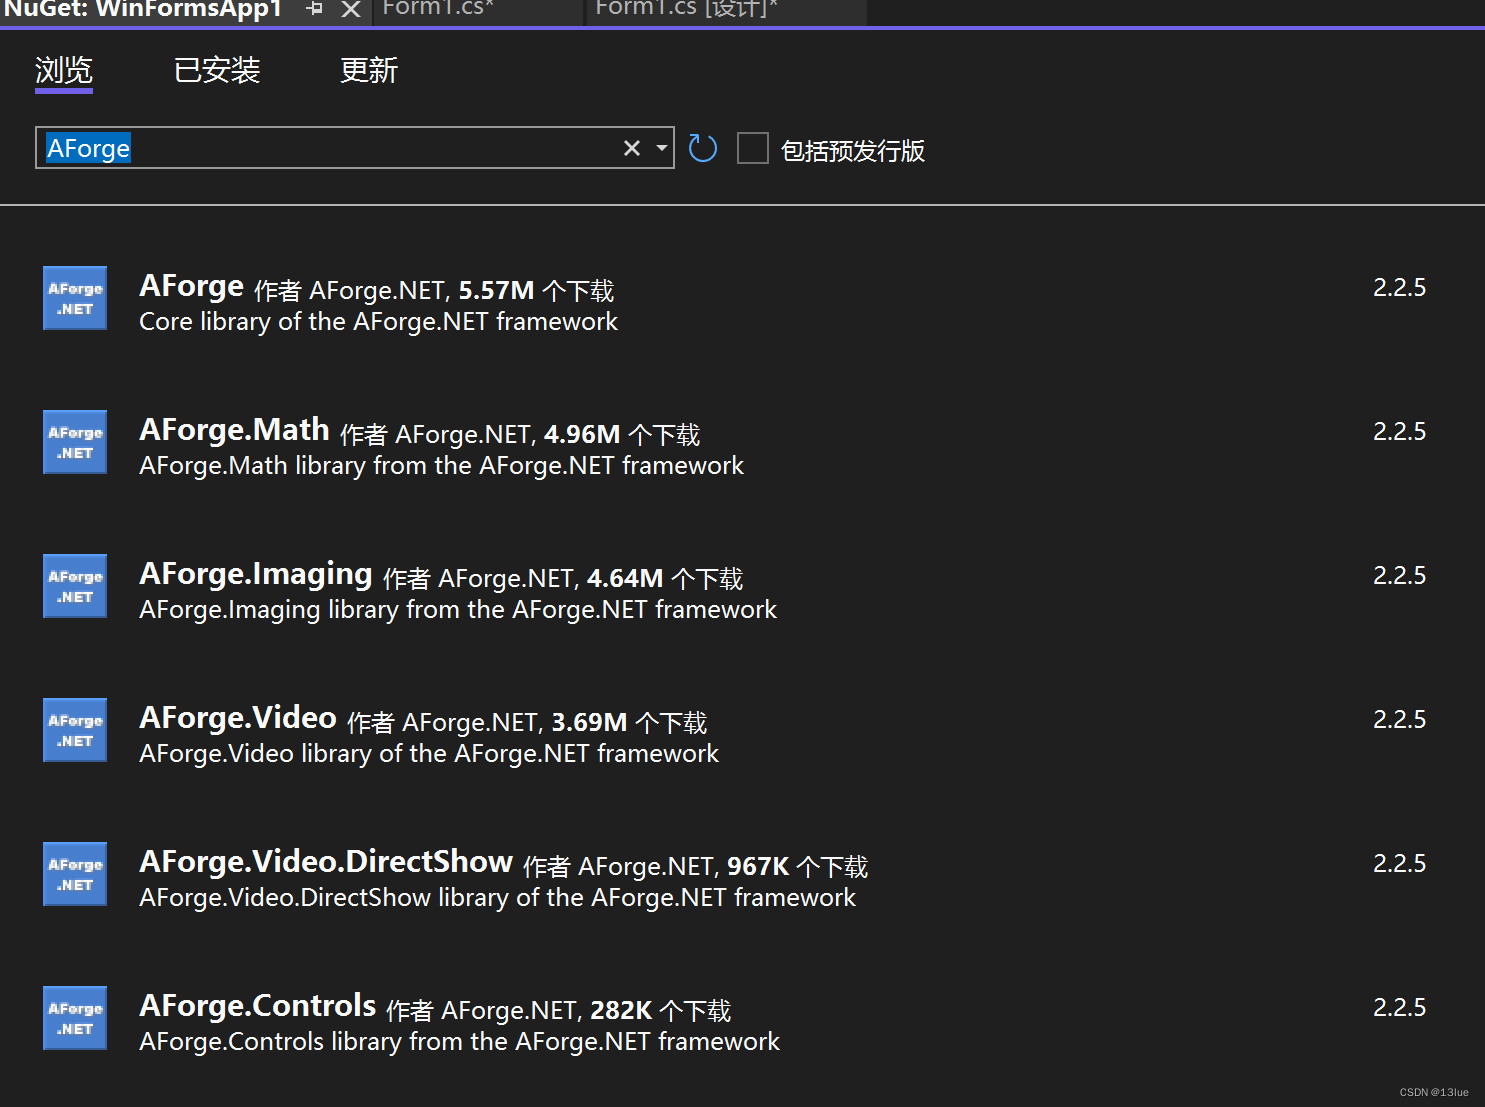This screenshot has height=1107, width=1485.
Task: Select the NuGet: WinFormsApp1 tab title
Action: coord(143,9)
